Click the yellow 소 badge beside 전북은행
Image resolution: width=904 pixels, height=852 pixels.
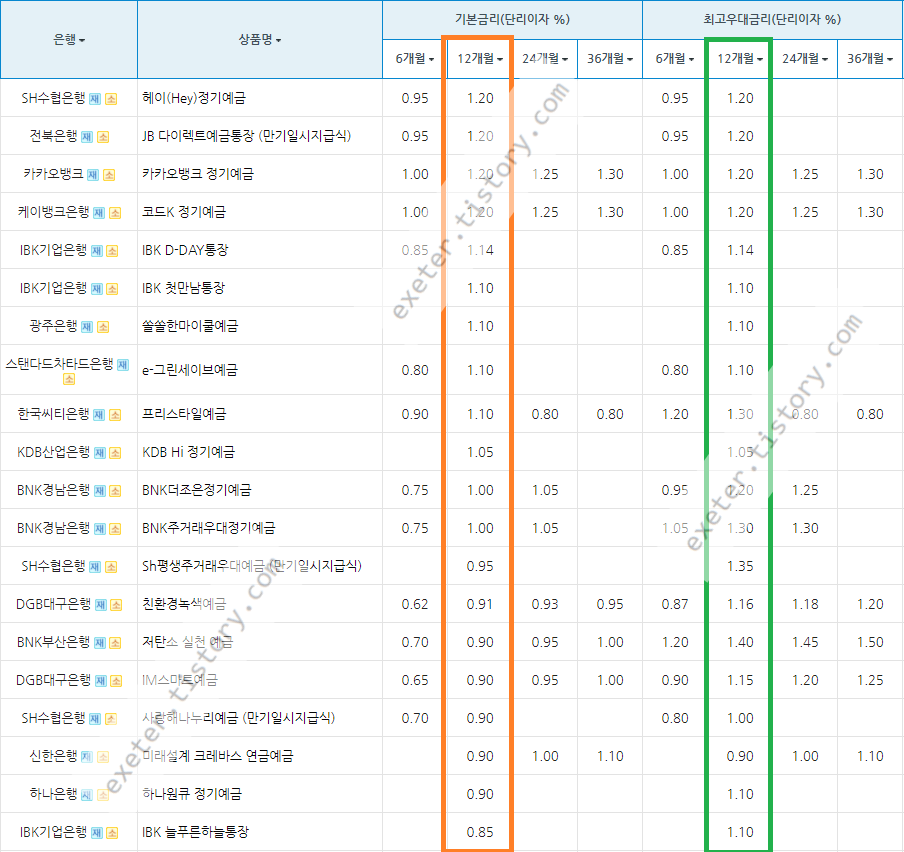(103, 137)
